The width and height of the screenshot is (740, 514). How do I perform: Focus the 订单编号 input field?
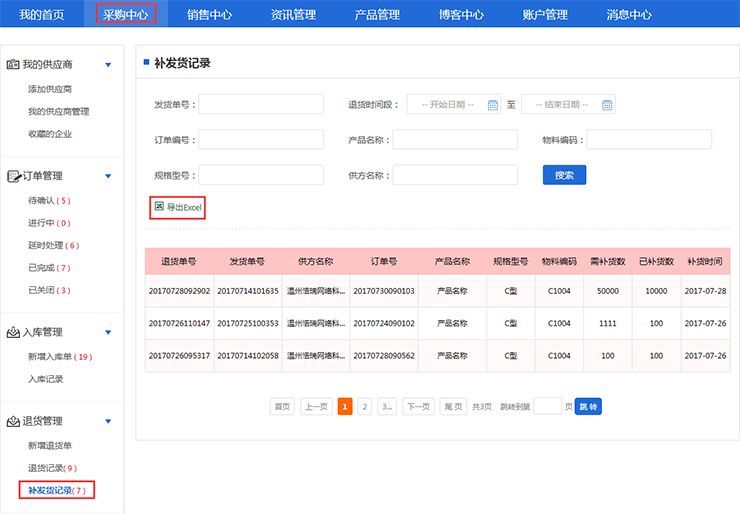(261, 140)
